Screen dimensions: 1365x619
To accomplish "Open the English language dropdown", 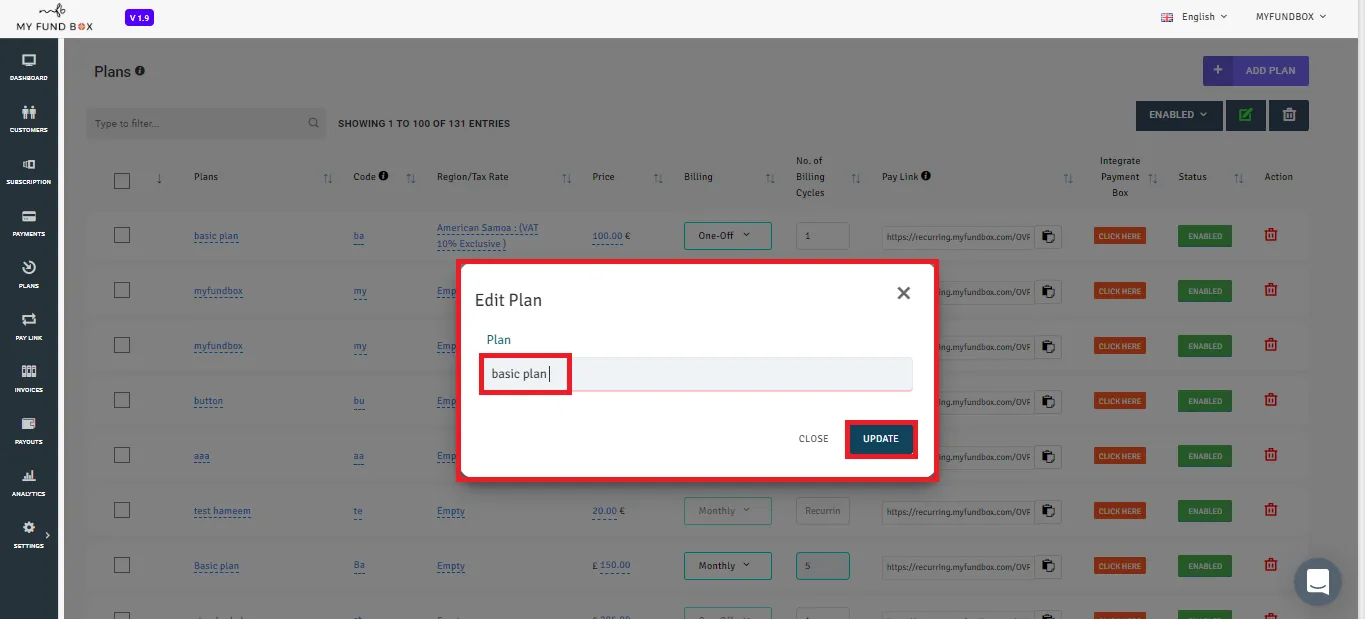I will [1194, 17].
